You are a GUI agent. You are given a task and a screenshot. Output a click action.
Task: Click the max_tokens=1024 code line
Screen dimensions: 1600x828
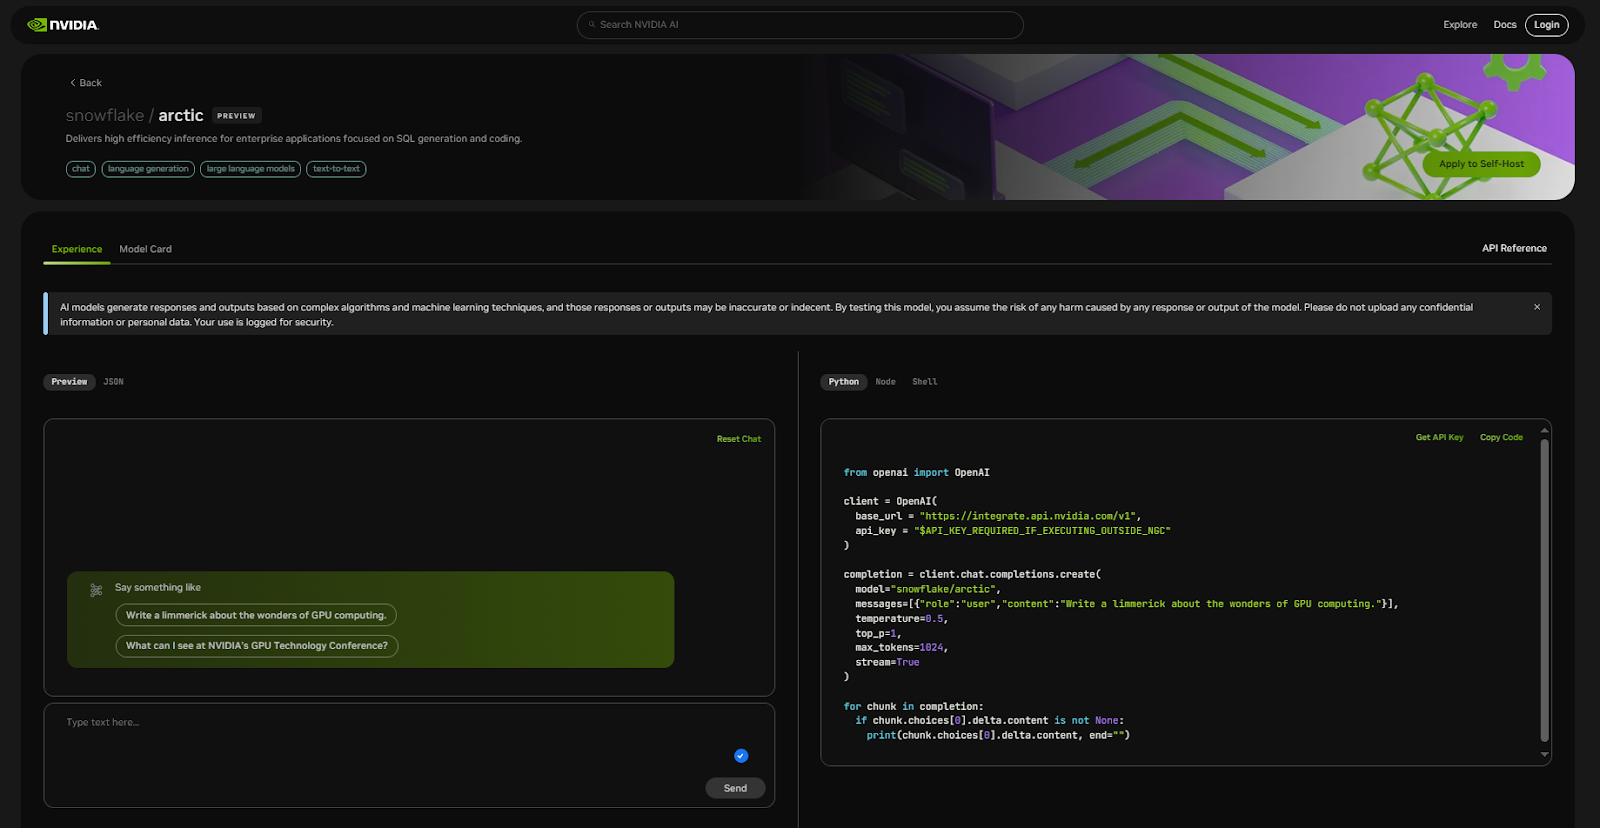(x=901, y=648)
